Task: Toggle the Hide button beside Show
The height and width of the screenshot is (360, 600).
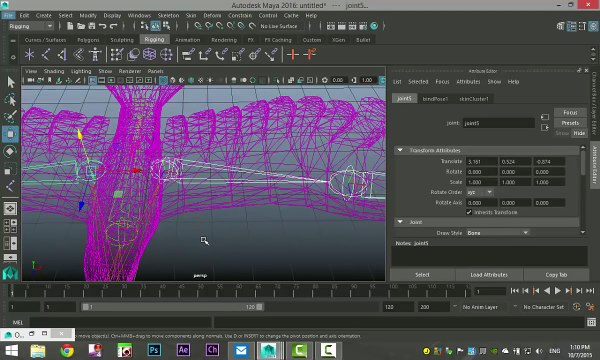Action: pos(579,133)
